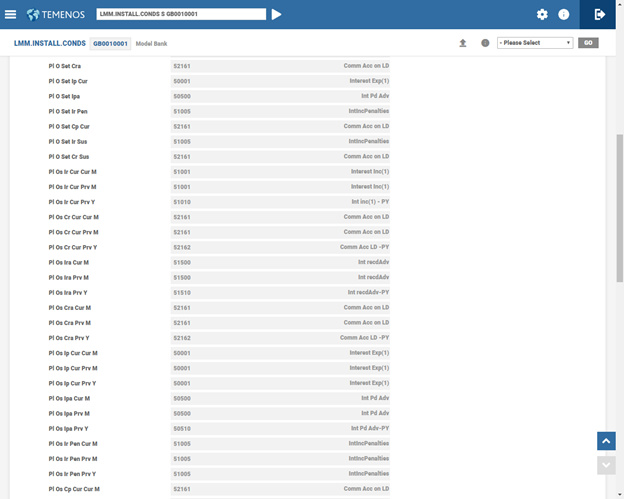Run the command with the play arrow

(277, 14)
